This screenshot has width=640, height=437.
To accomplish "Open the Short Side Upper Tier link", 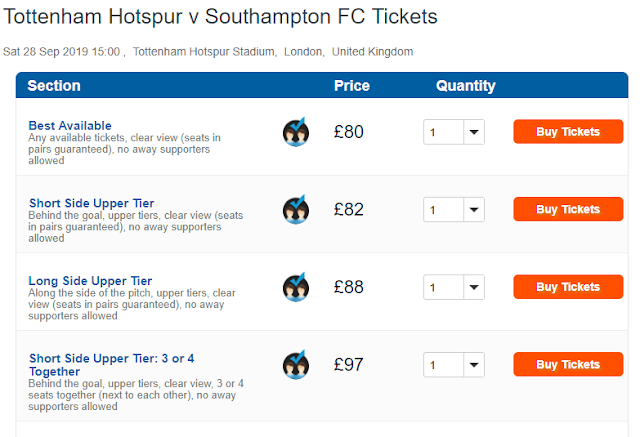I will [x=92, y=203].
